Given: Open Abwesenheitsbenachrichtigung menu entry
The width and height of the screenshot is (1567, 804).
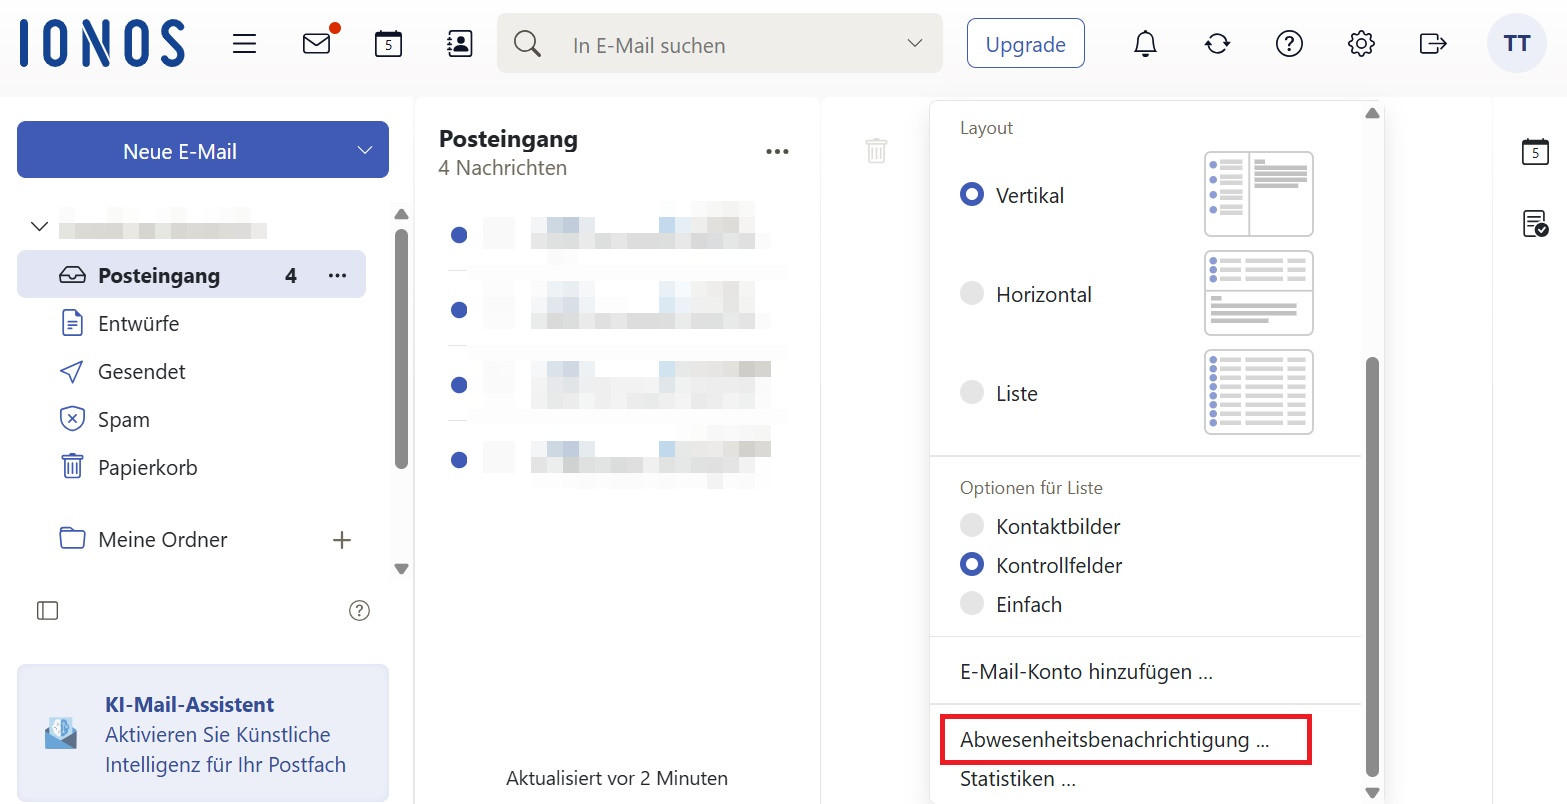Looking at the screenshot, I should point(1114,740).
